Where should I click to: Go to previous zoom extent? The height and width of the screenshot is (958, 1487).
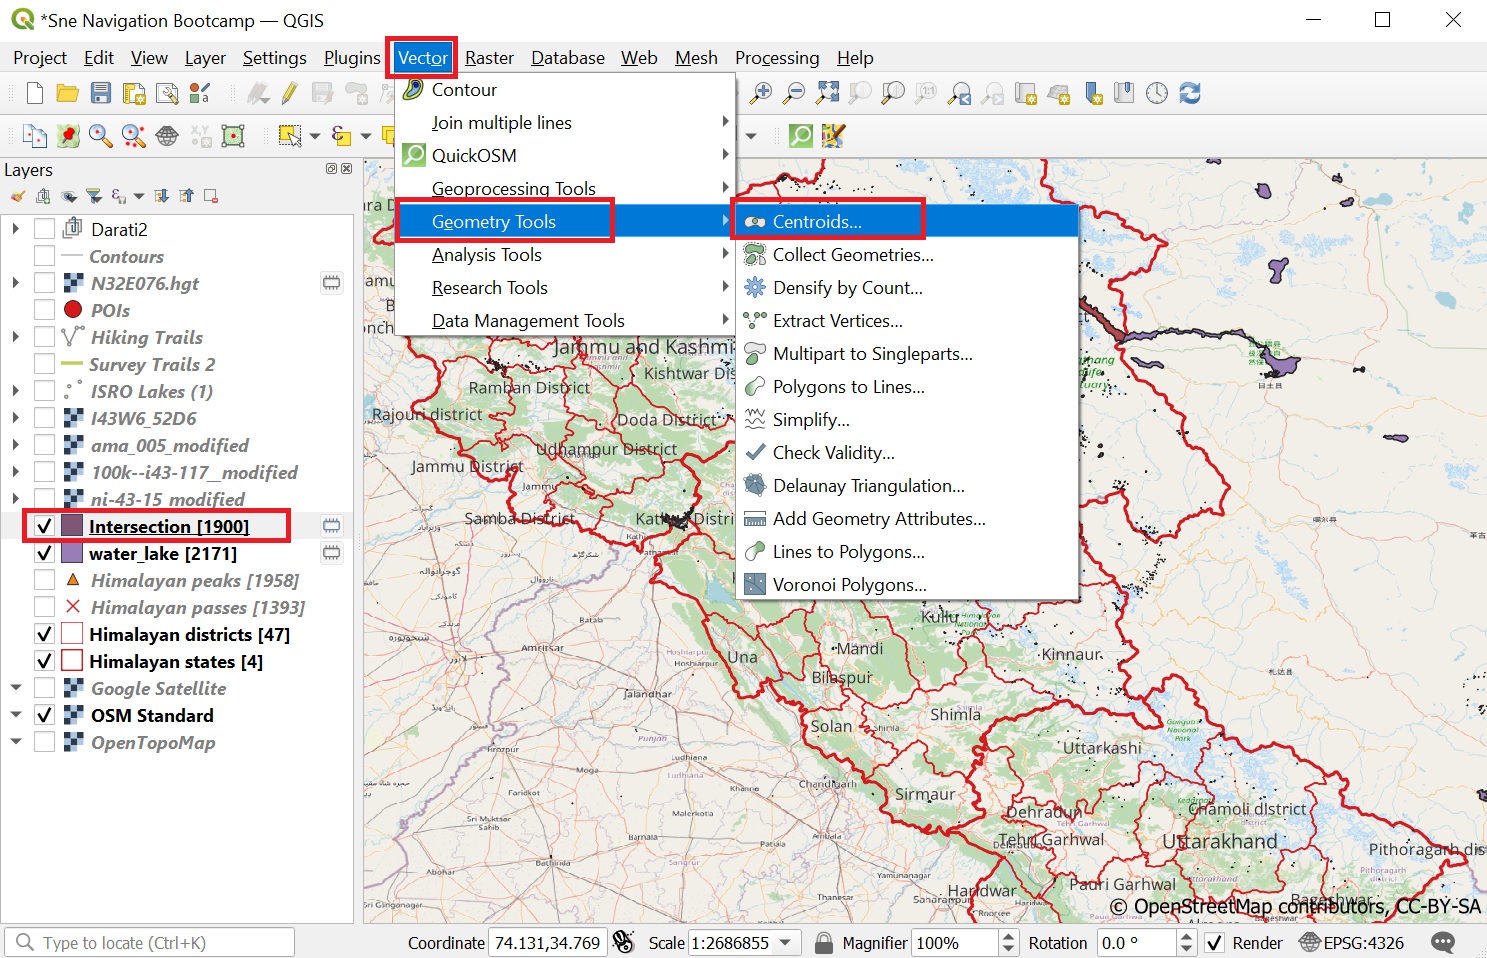(x=959, y=94)
